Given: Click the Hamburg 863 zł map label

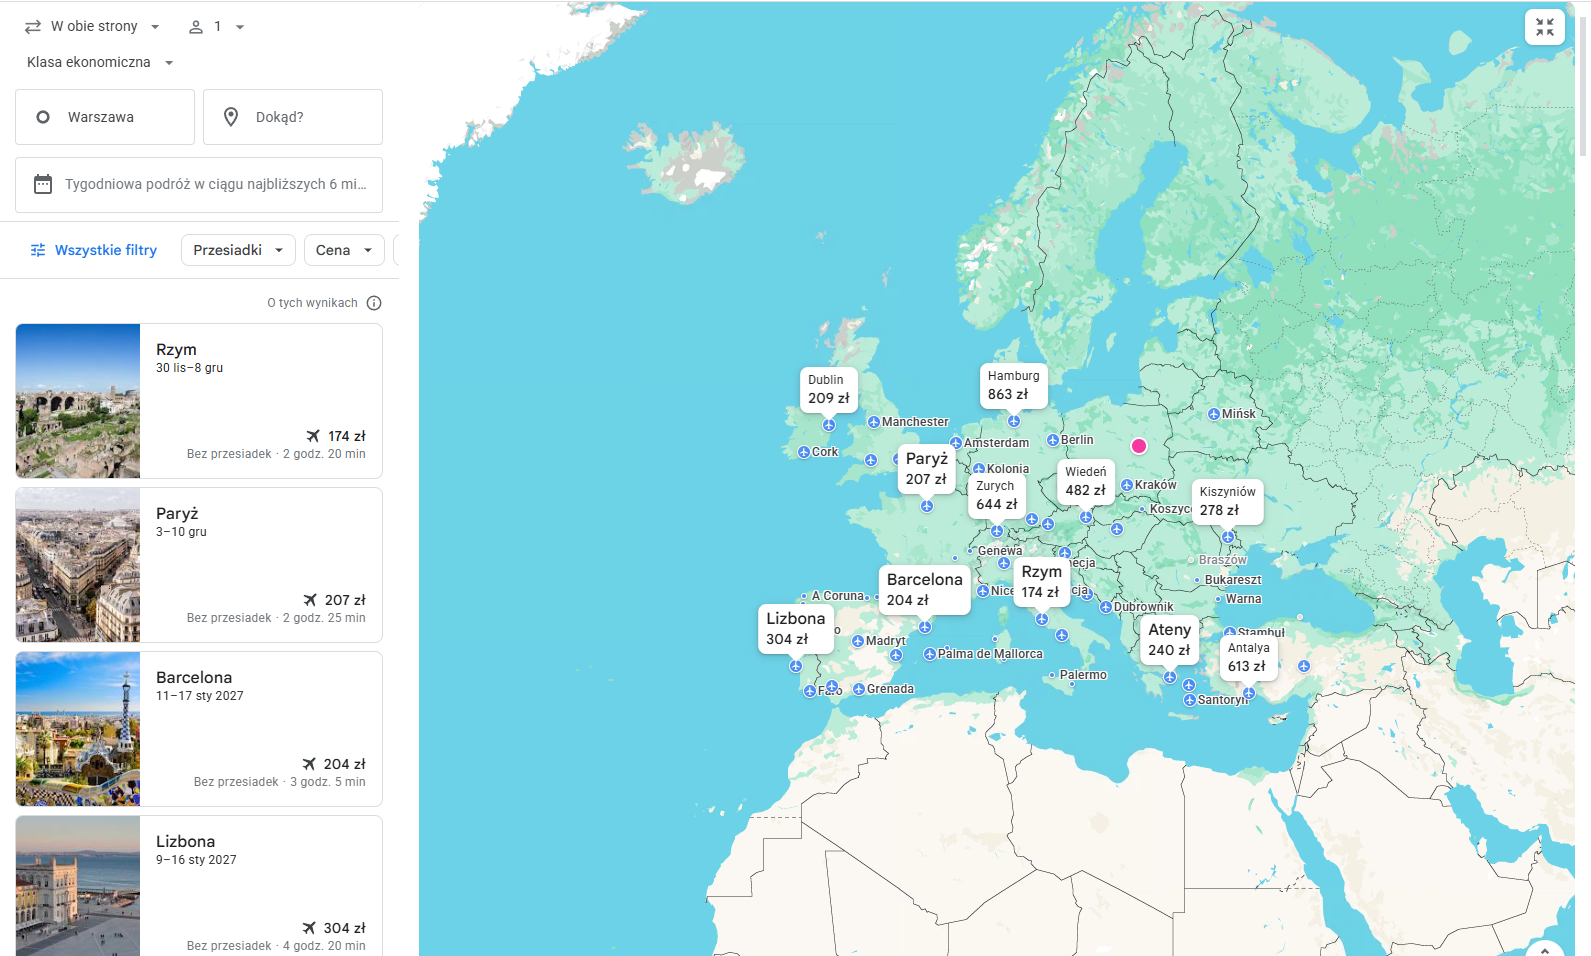Looking at the screenshot, I should click(1014, 385).
